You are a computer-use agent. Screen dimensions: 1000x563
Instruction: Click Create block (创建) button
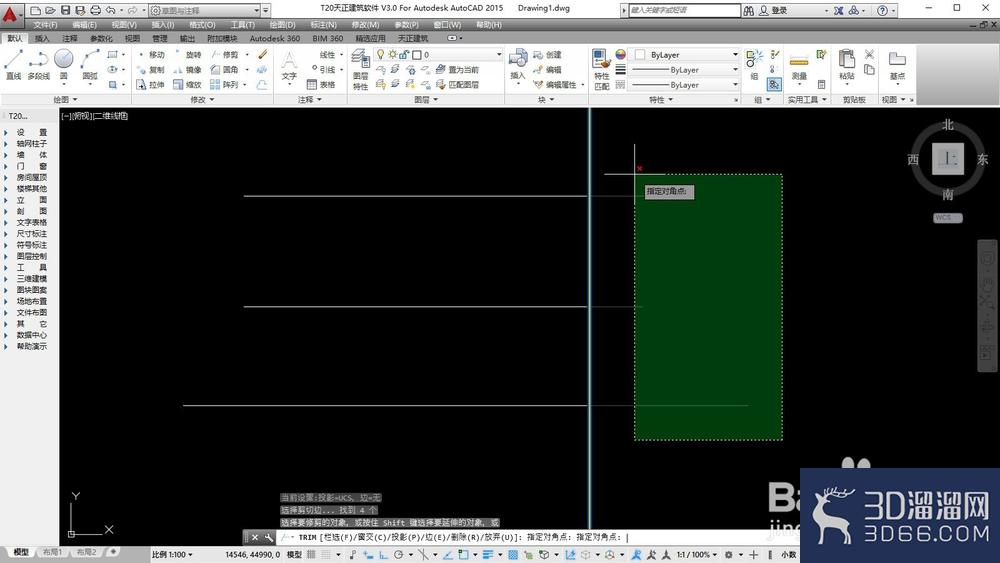[547, 55]
